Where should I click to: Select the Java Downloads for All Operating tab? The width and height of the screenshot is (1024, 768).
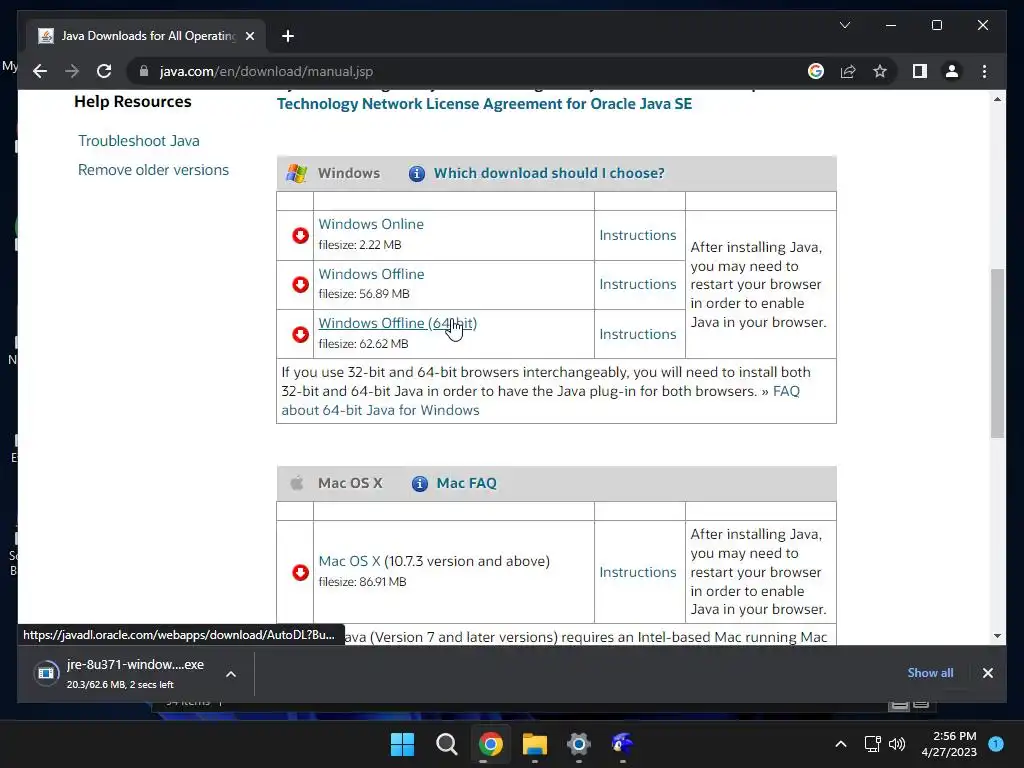148,36
